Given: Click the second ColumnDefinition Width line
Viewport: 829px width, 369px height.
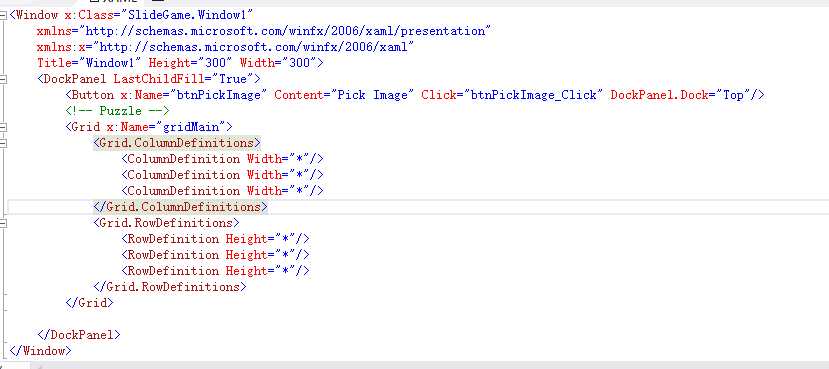Looking at the screenshot, I should tap(222, 174).
